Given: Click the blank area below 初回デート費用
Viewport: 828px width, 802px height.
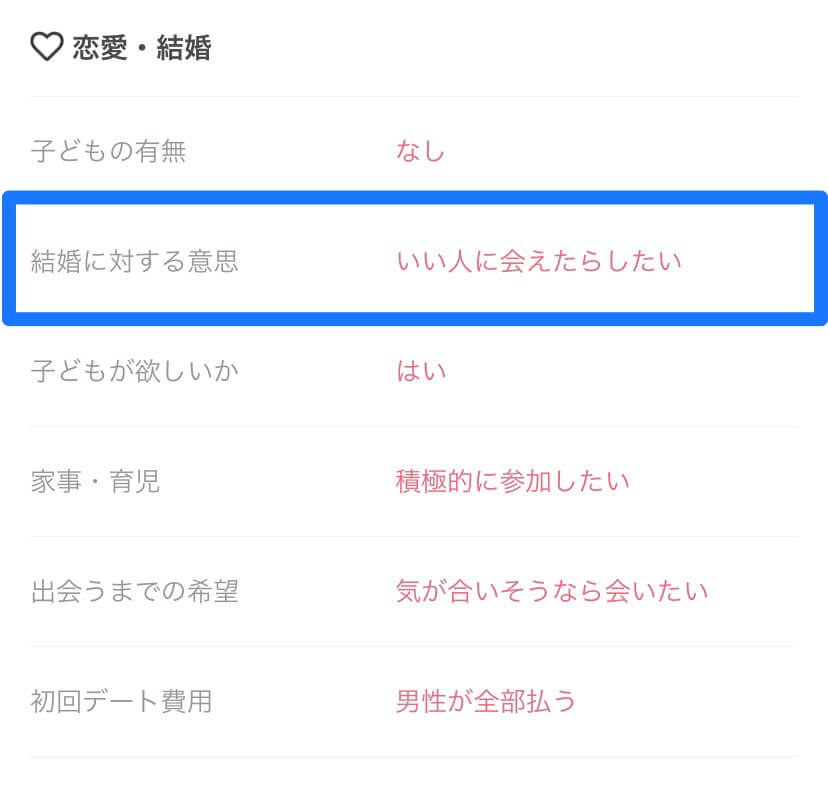Looking at the screenshot, I should click(x=415, y=780).
